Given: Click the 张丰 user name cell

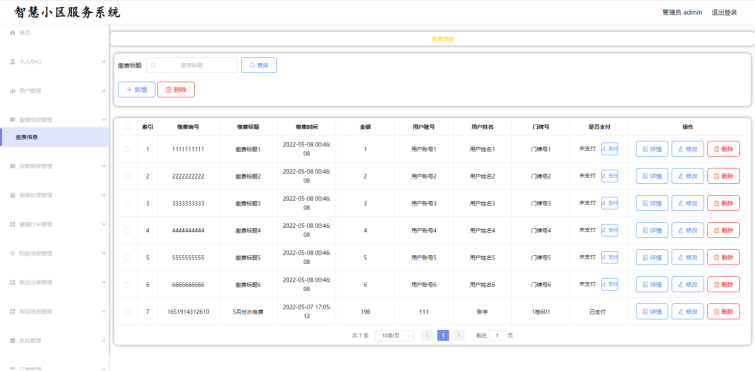Looking at the screenshot, I should click(482, 312).
